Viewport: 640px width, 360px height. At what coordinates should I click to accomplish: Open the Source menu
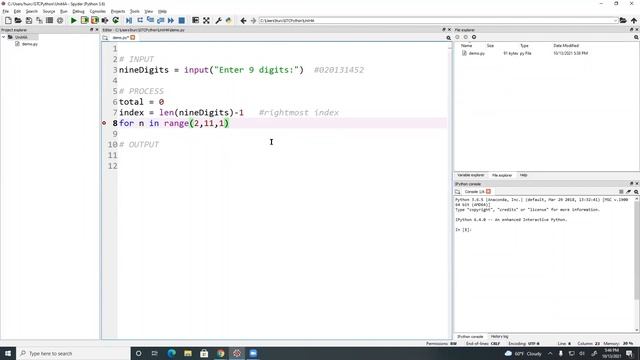(x=49, y=11)
